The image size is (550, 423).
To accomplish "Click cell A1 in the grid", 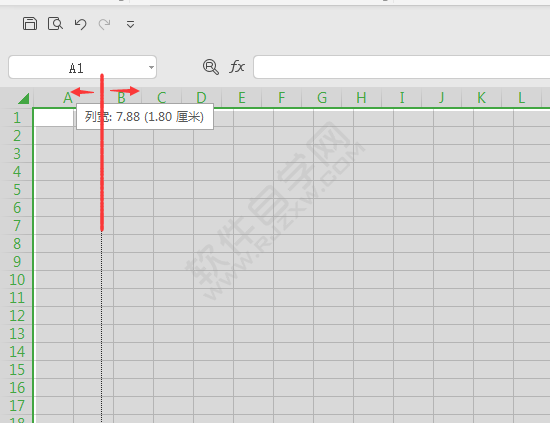I will [x=54, y=118].
